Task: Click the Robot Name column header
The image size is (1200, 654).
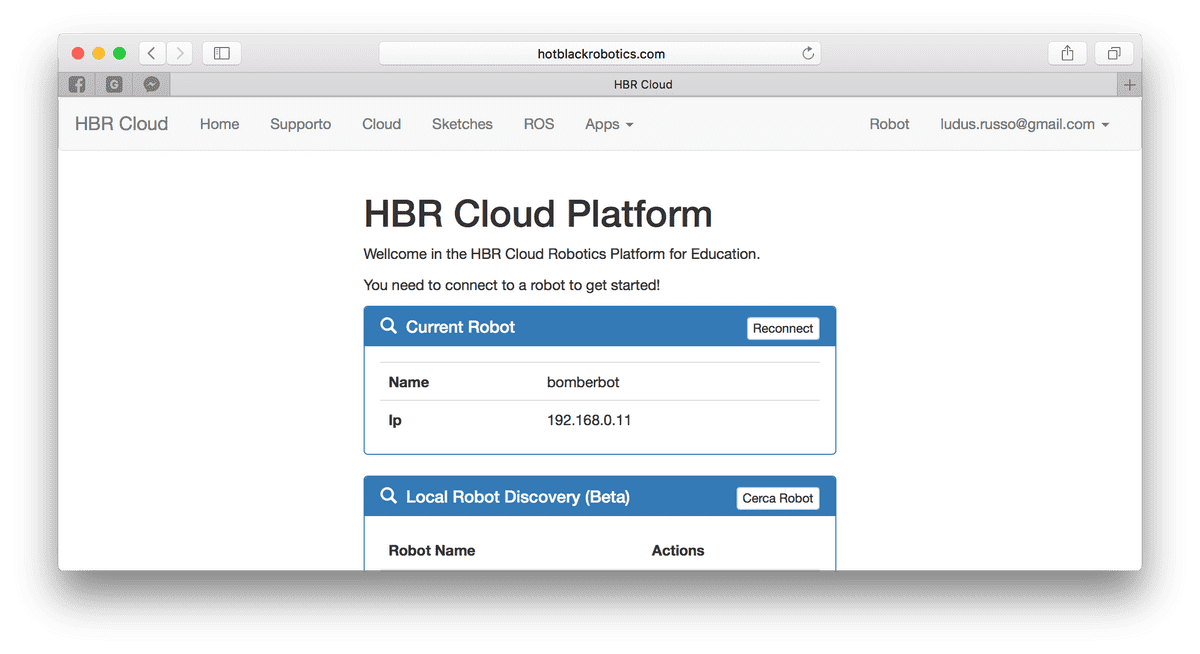Action: 432,550
